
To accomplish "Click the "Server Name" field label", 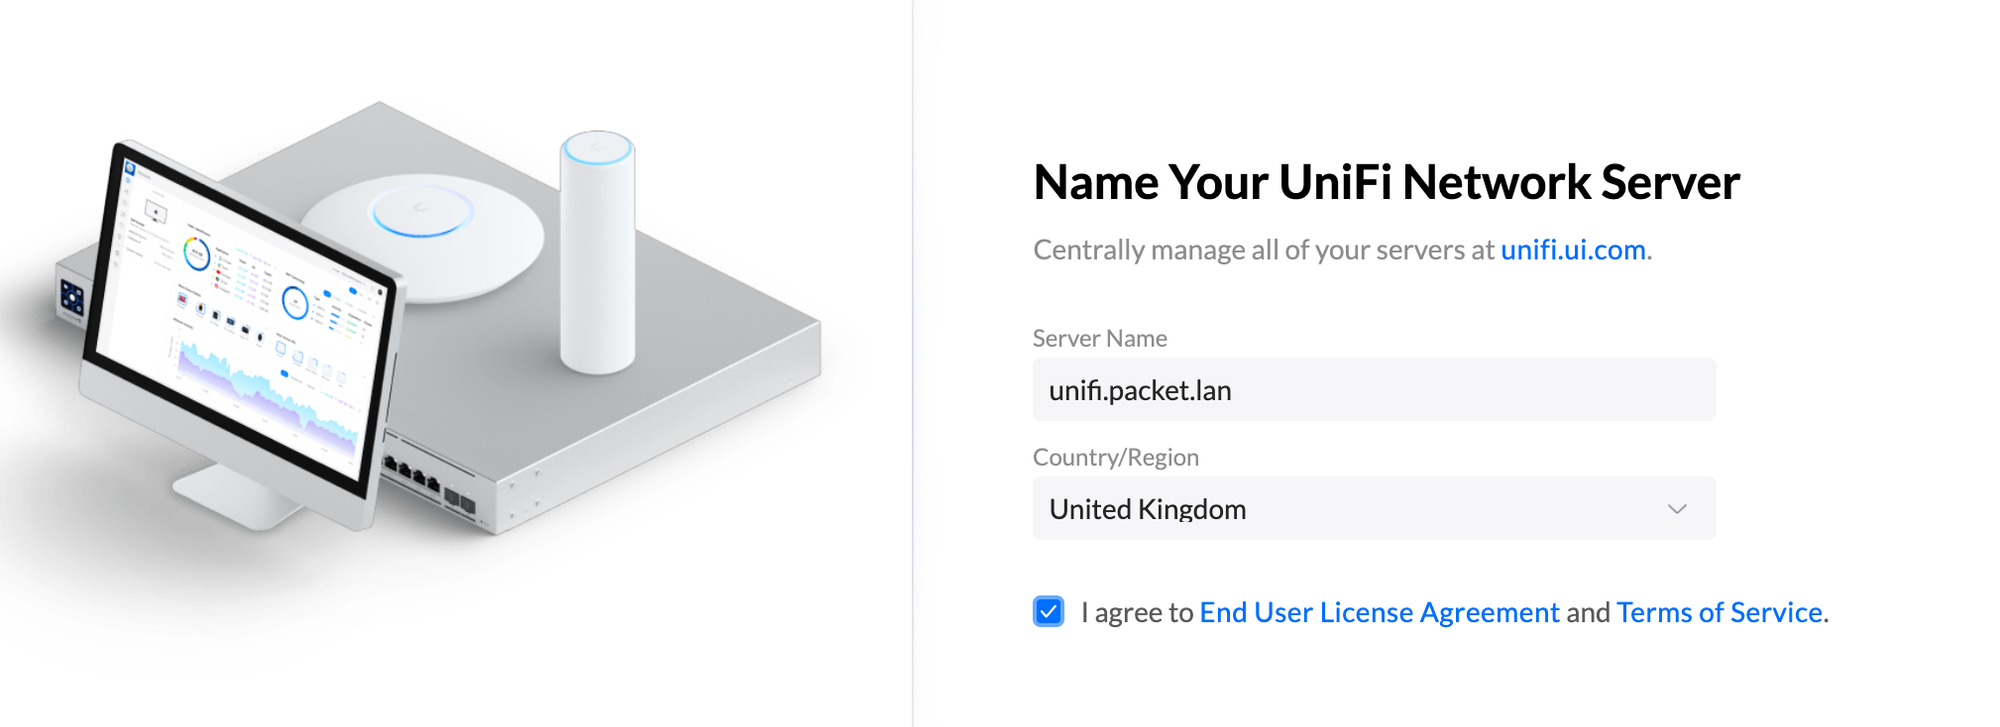I will 1099,339.
